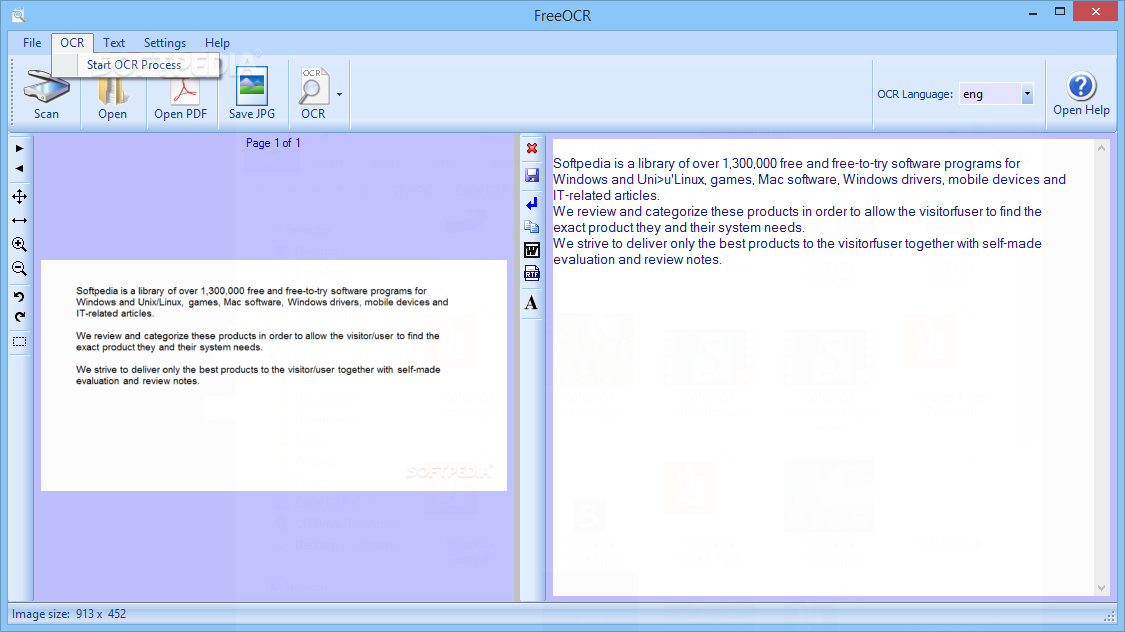1125x632 pixels.
Task: Expand the OCR button dropdown arrow
Action: [x=339, y=94]
